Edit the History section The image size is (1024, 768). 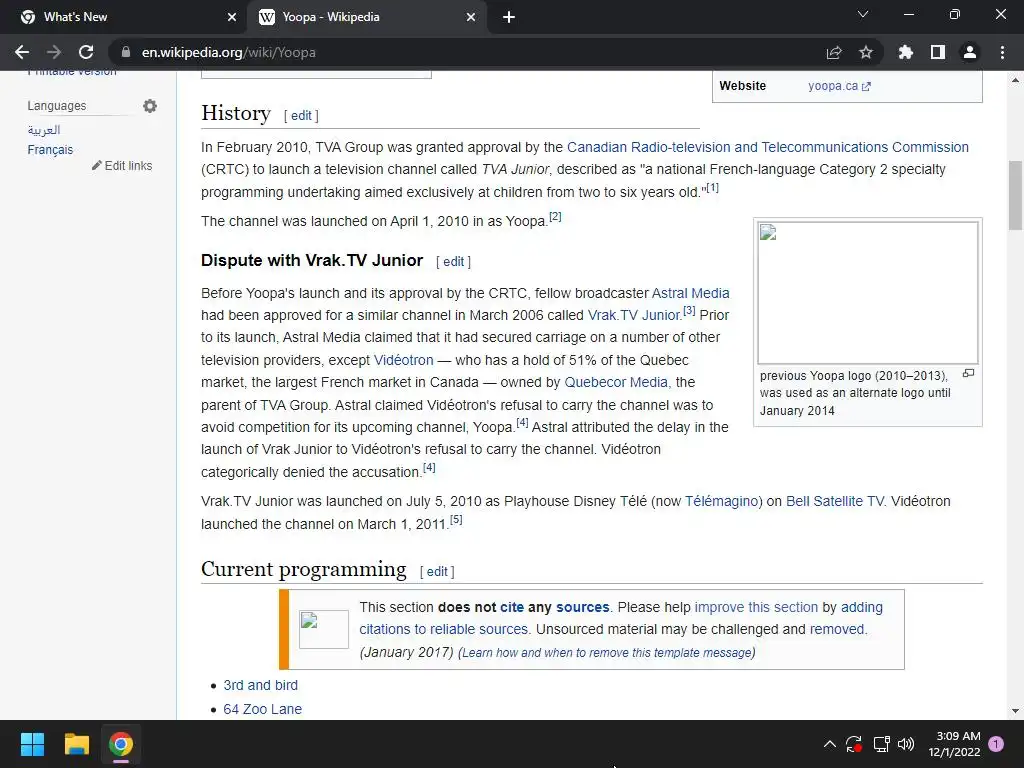click(x=301, y=116)
